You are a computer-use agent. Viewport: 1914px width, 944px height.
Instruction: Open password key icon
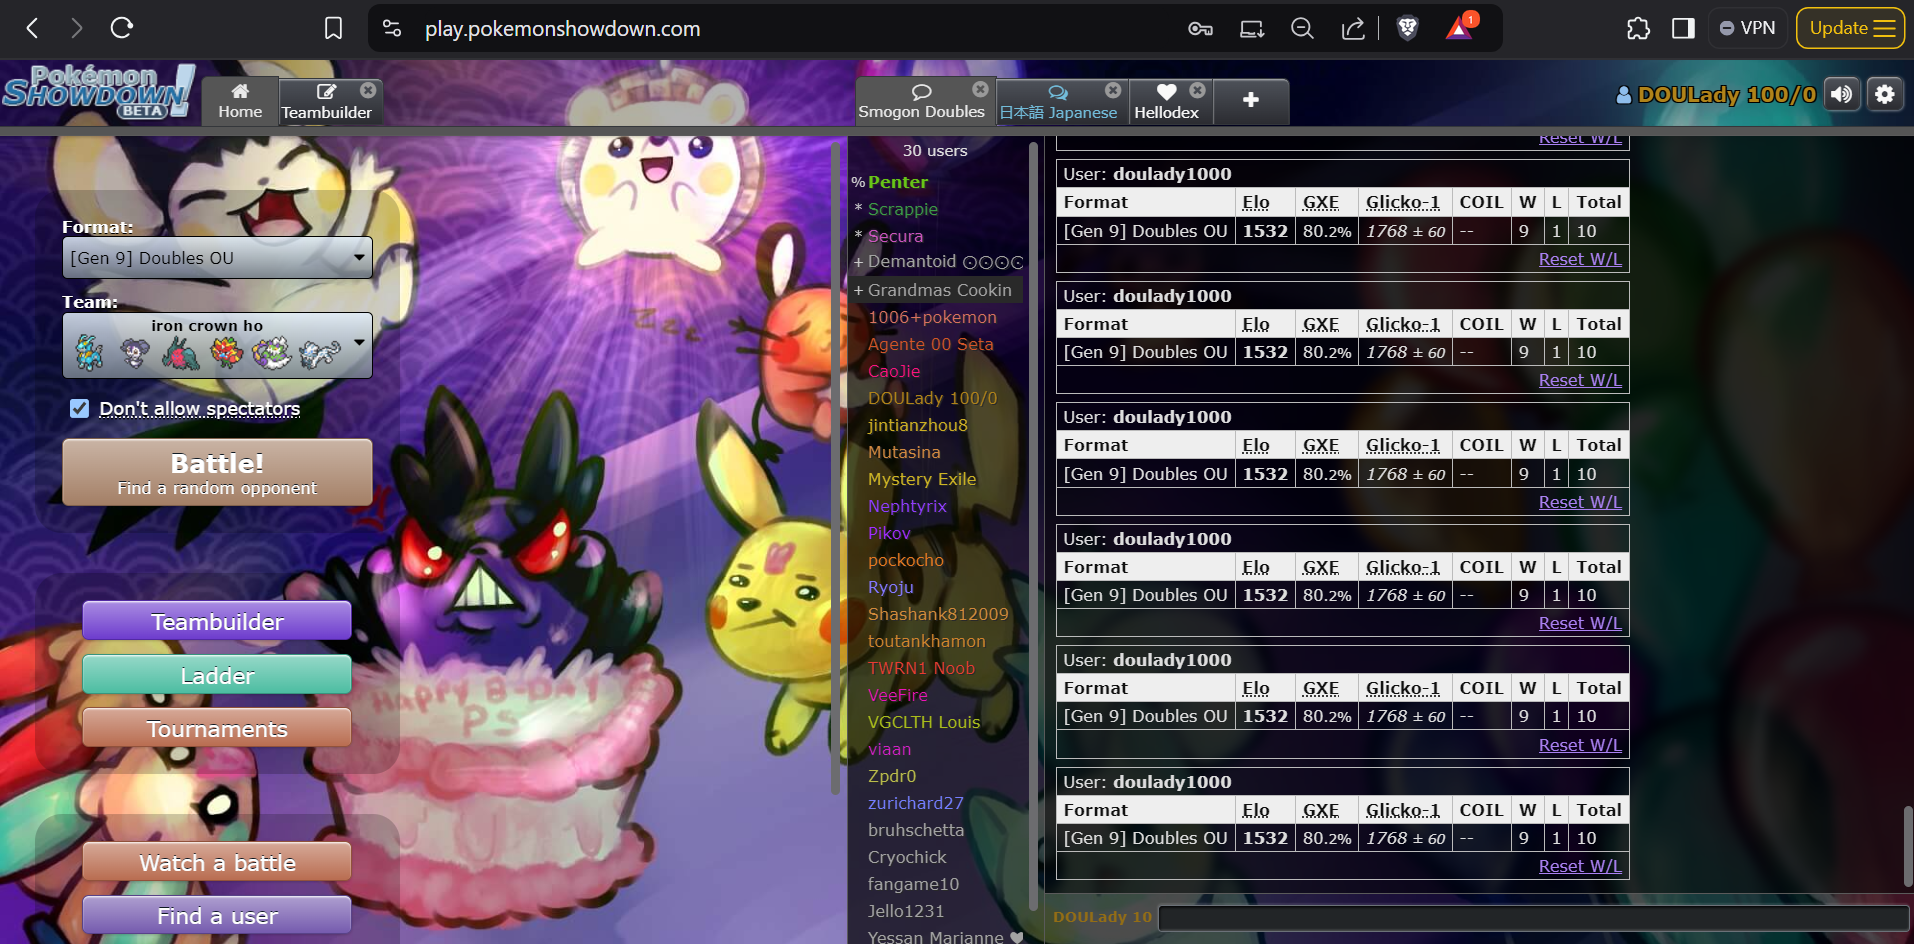[x=1200, y=29]
